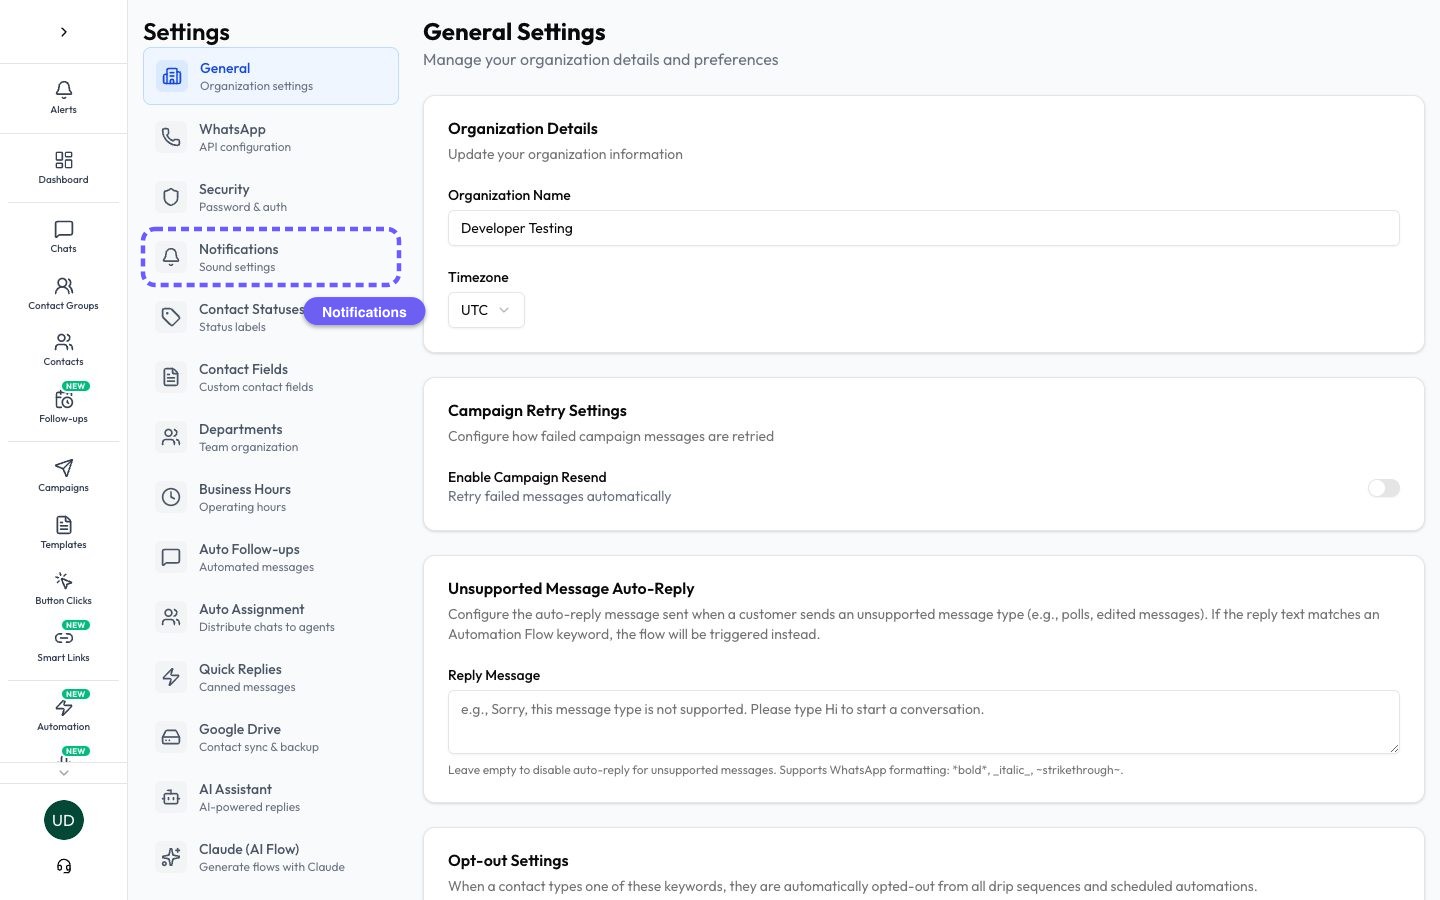Image resolution: width=1440 pixels, height=900 pixels.
Task: Click the support headset icon
Action: [64, 866]
